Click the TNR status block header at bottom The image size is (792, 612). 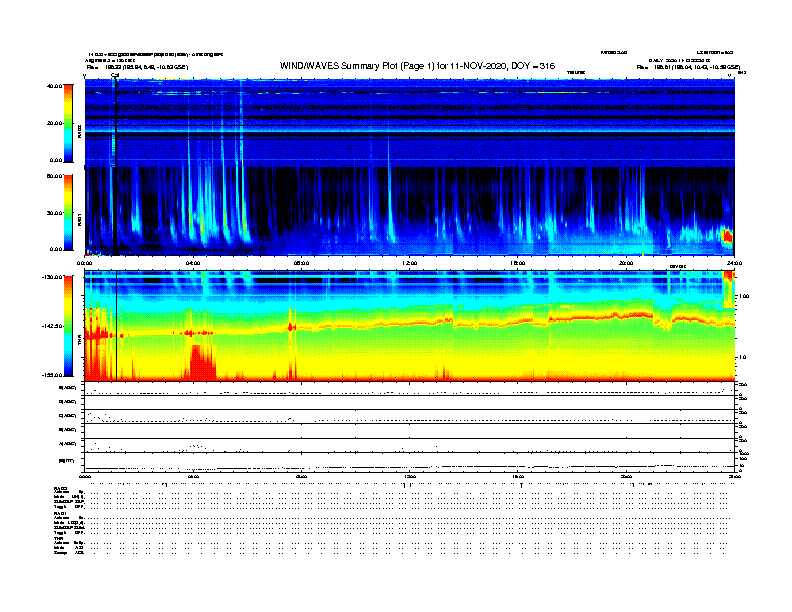[x=58, y=539]
